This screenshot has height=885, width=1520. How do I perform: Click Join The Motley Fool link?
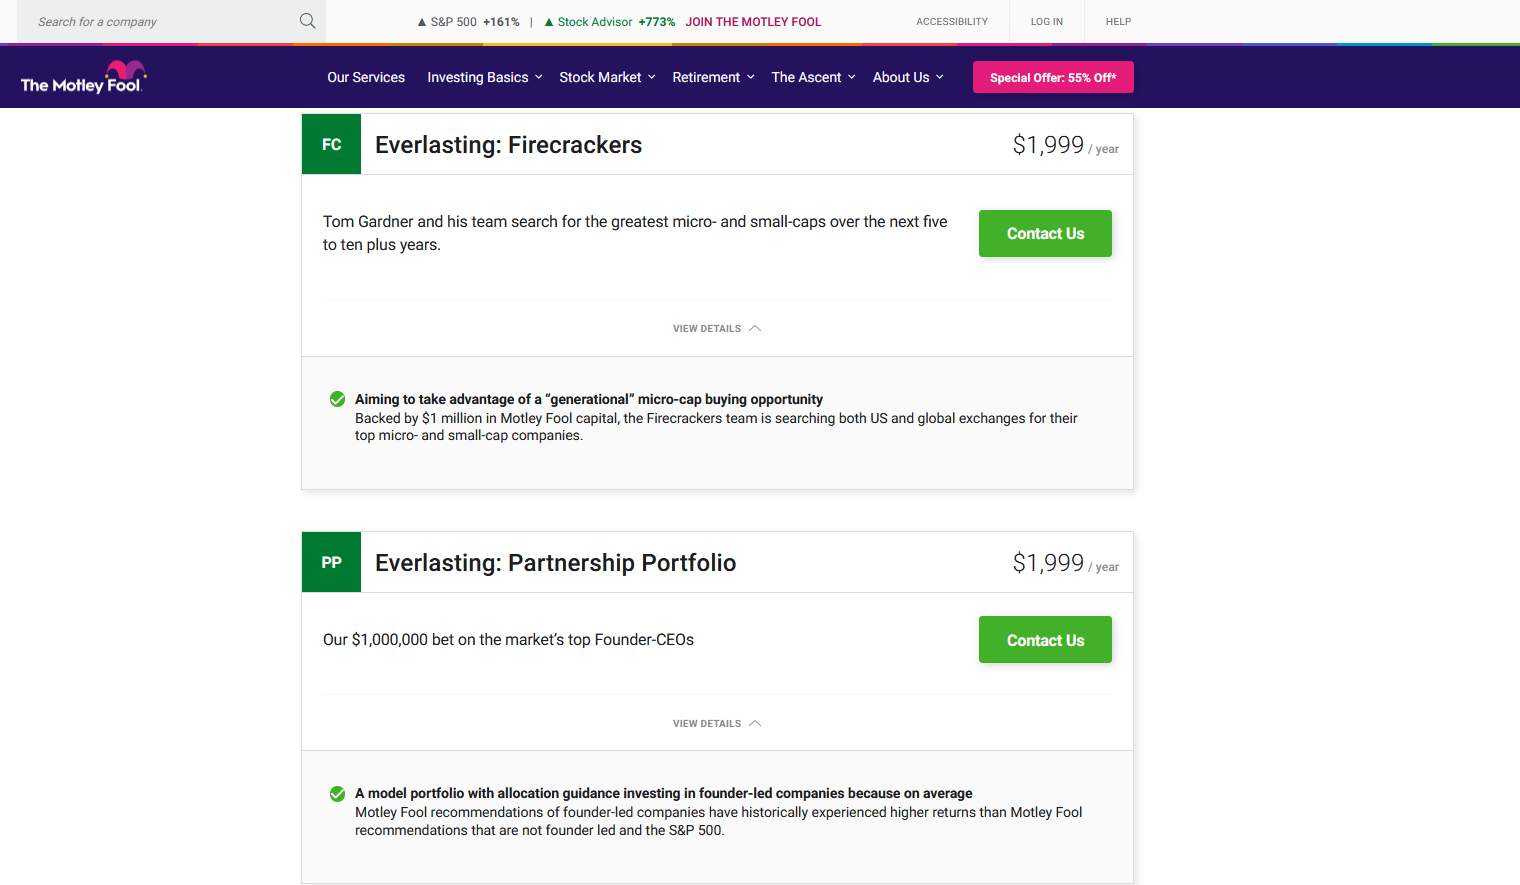(753, 22)
